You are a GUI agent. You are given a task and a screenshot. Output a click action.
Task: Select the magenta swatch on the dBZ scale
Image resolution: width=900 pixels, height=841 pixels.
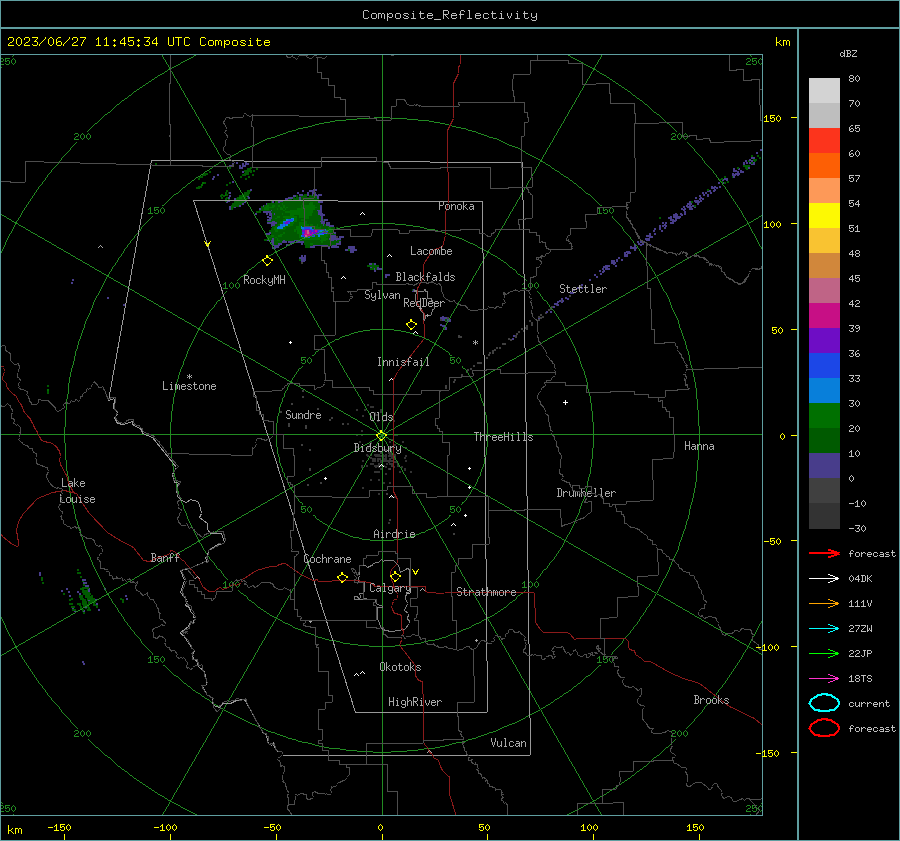[x=824, y=316]
